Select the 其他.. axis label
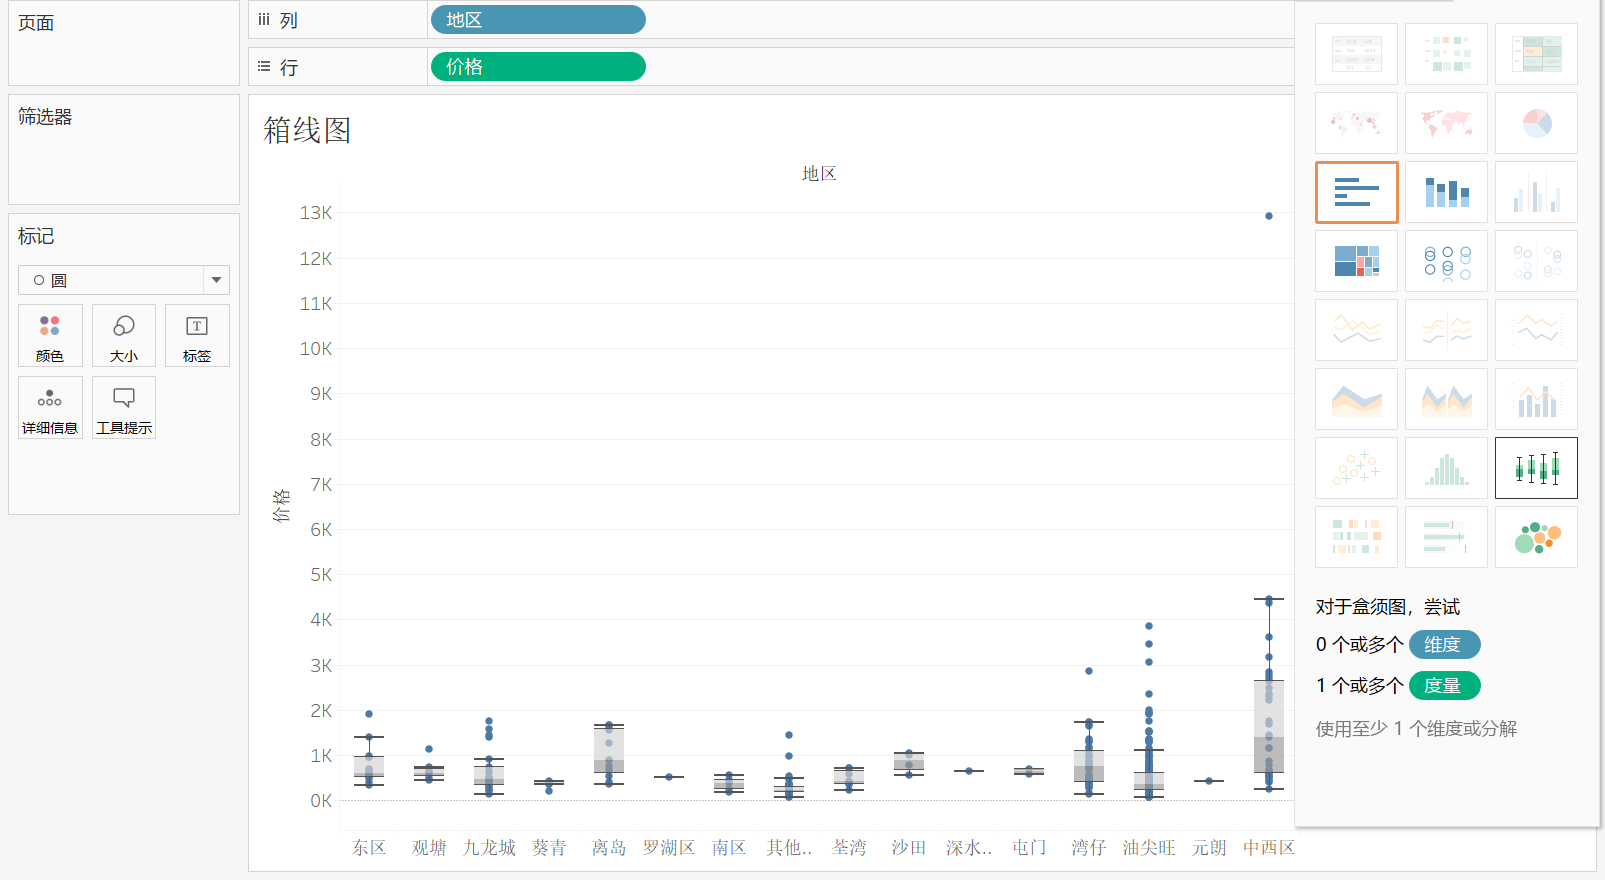Image resolution: width=1605 pixels, height=880 pixels. pos(789,848)
